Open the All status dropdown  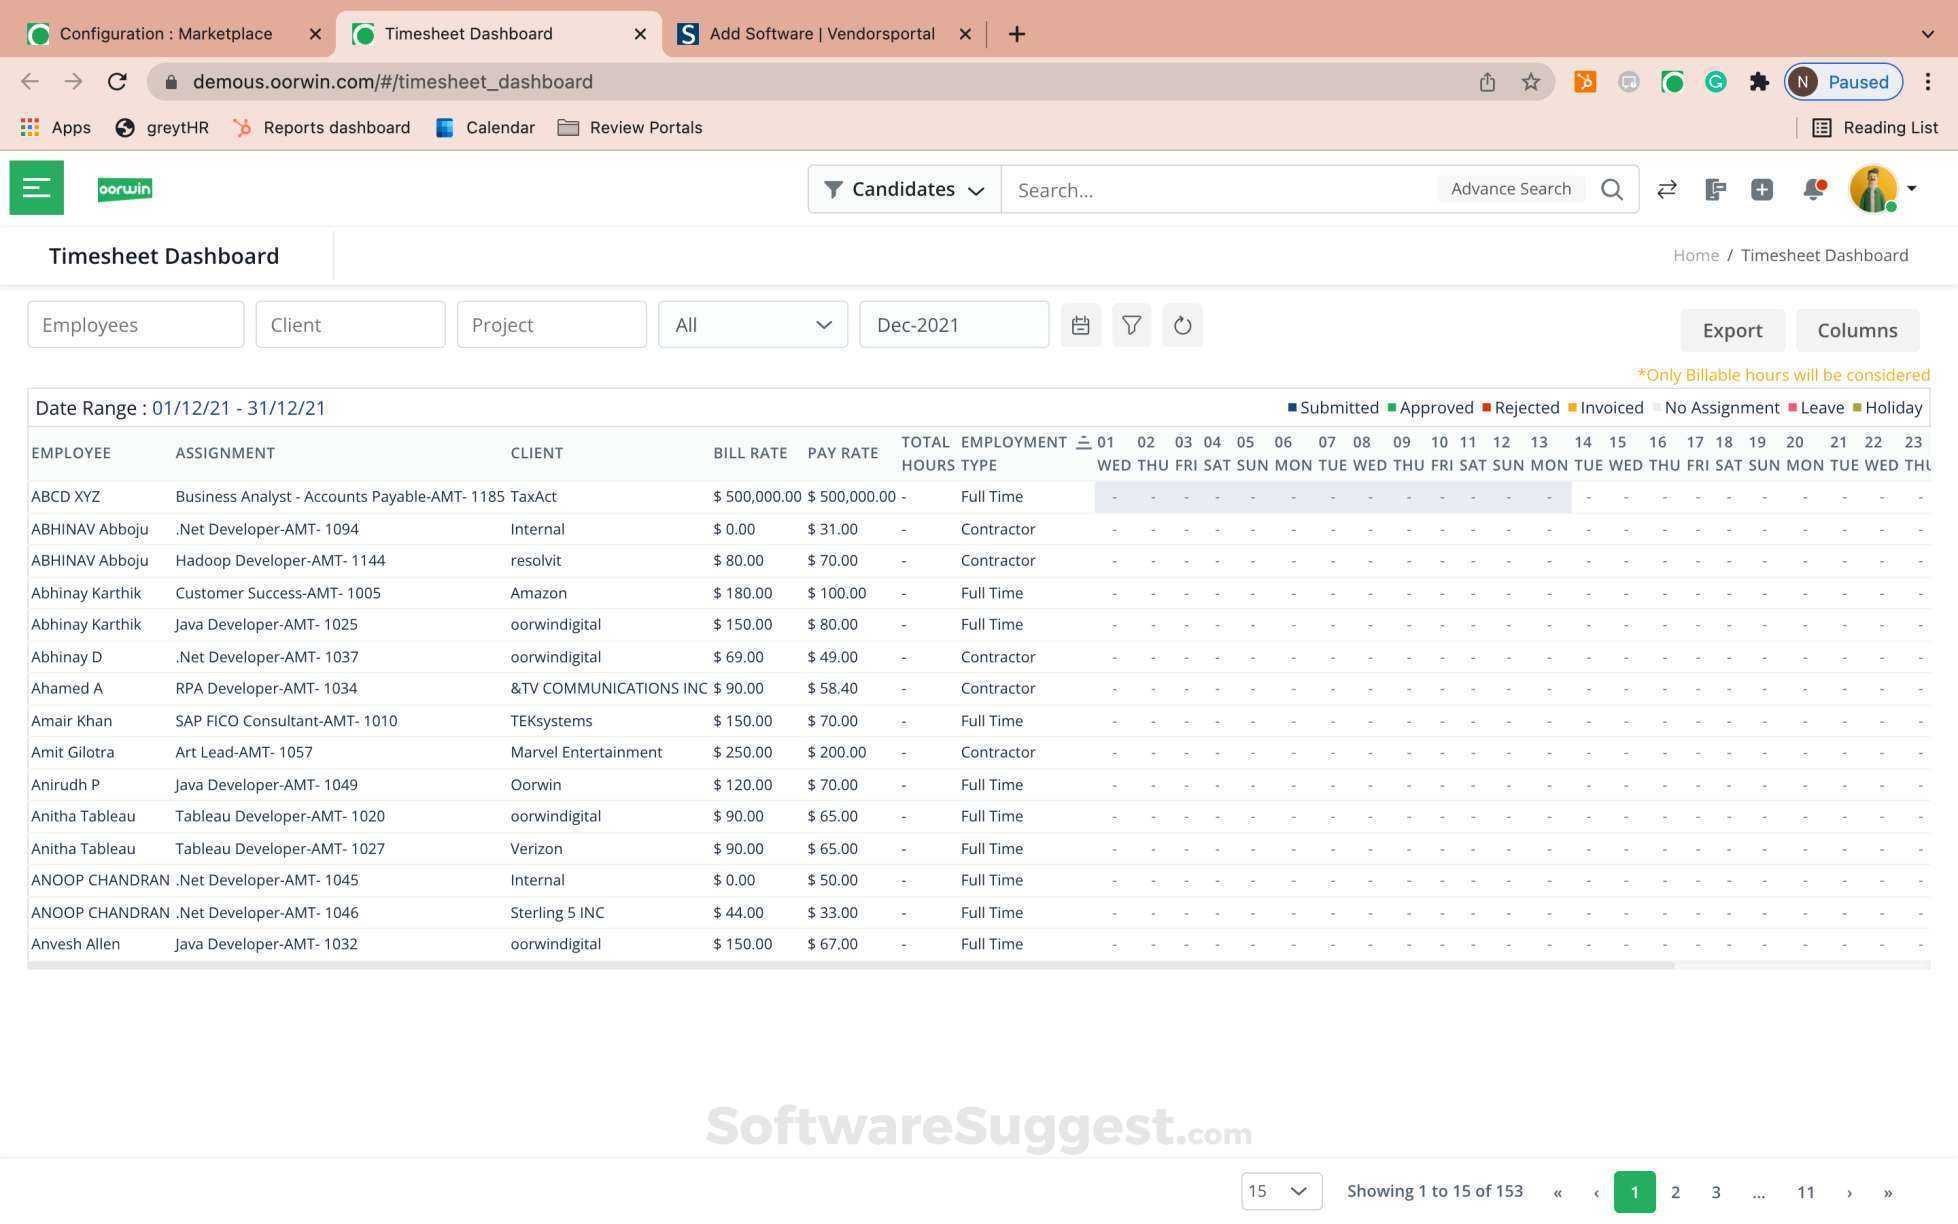(752, 325)
